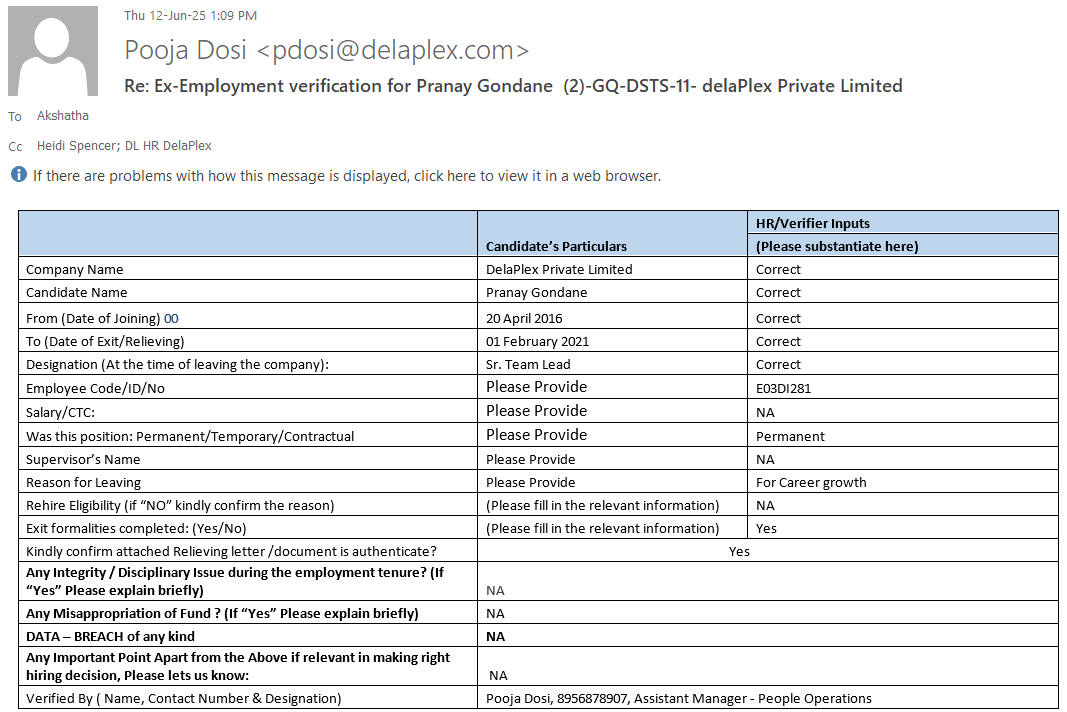Click Pranay Gondane table cell

(536, 293)
